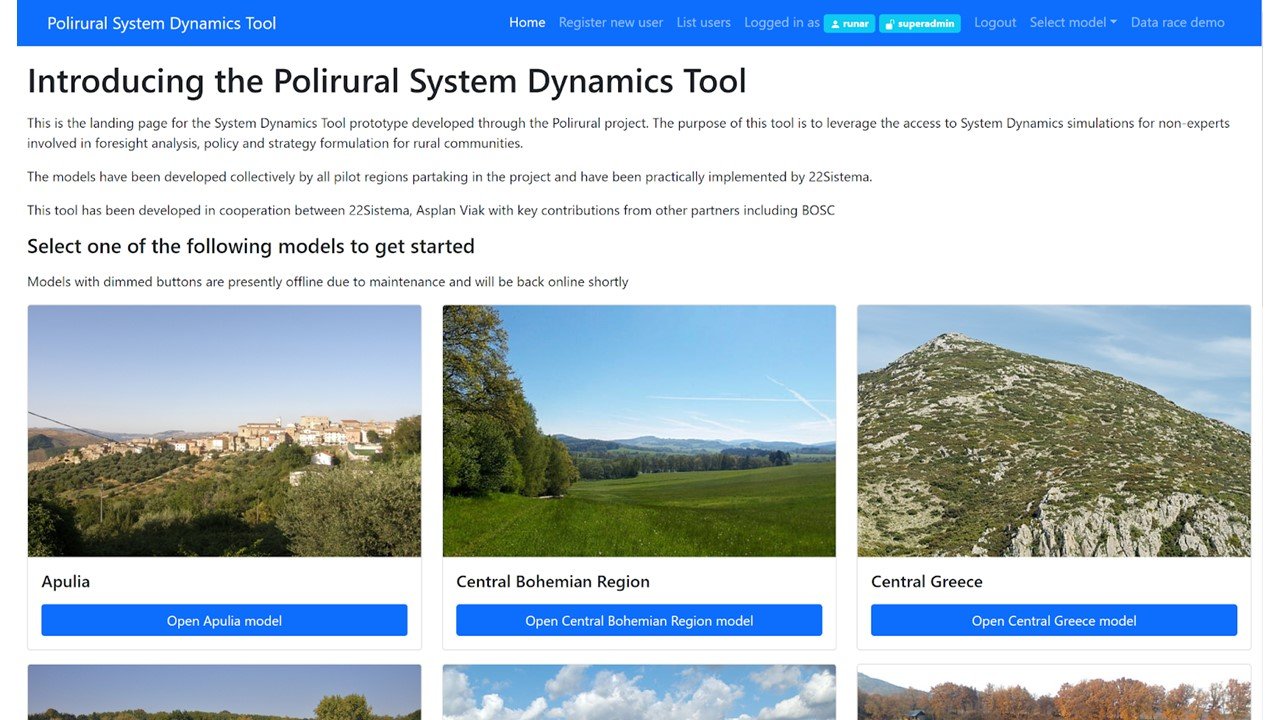Click the person icon on the runar badge
Viewport: 1280px width, 720px height.
pos(835,23)
